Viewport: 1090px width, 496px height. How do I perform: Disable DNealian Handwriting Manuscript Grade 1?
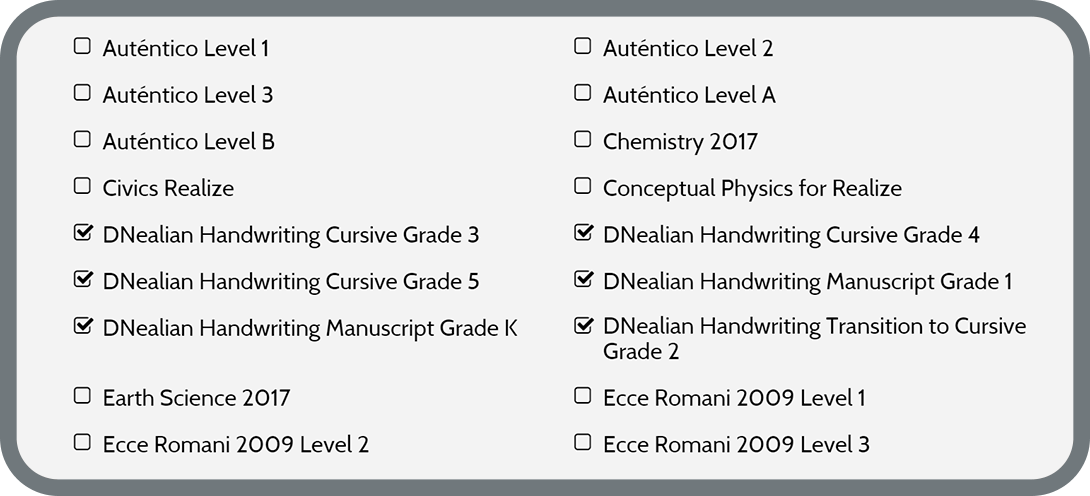pyautogui.click(x=583, y=279)
